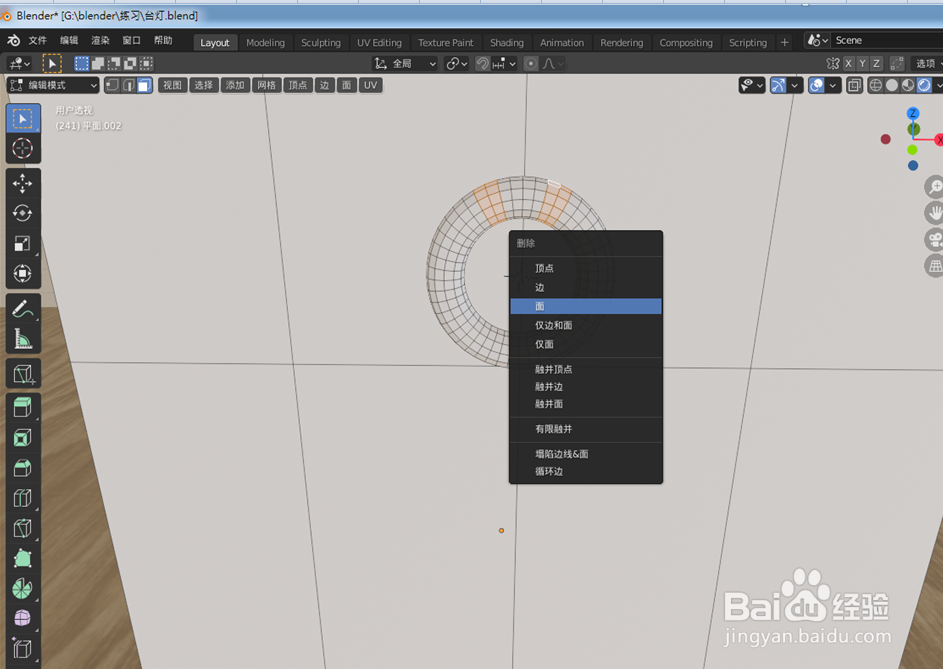Screen dimensions: 943x669
Task: Expand the 选项 panel dropdown
Action: click(x=925, y=63)
